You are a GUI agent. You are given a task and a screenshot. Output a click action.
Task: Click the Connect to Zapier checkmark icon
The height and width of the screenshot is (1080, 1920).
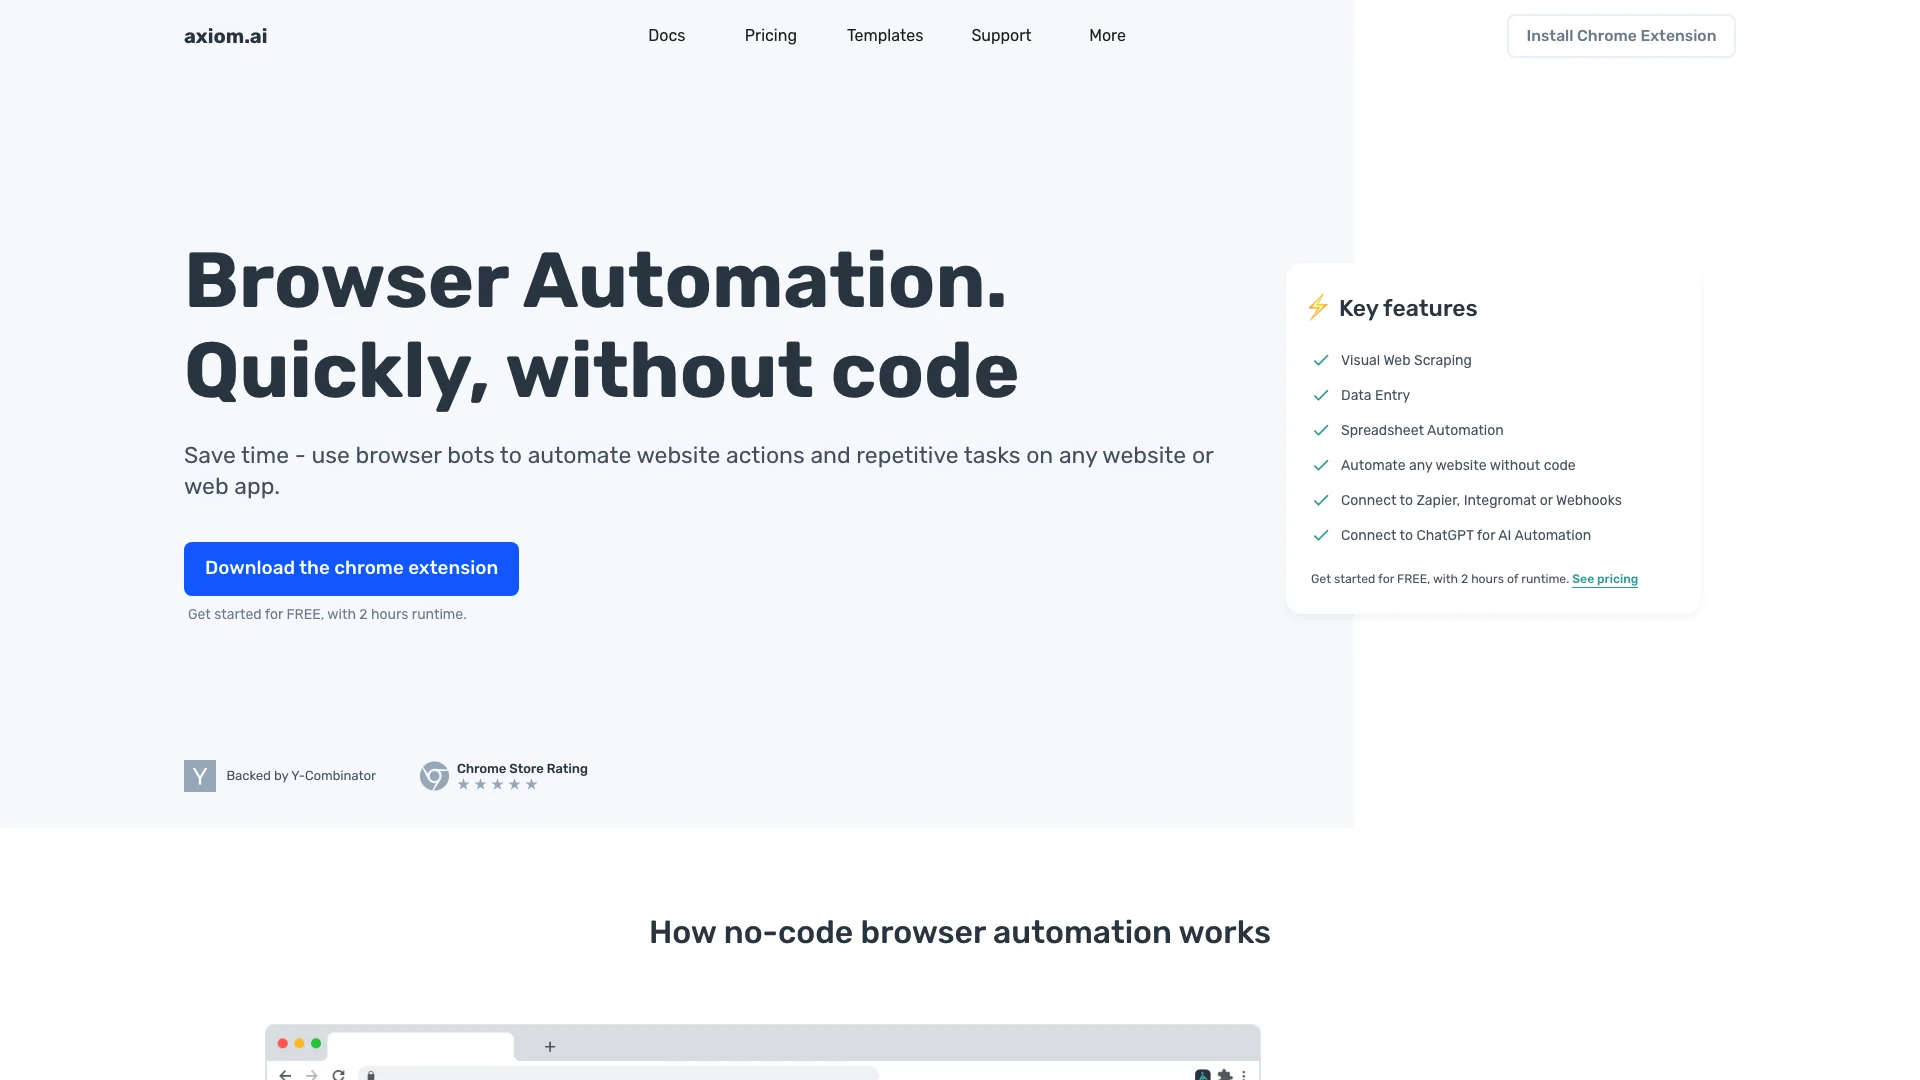tap(1320, 500)
